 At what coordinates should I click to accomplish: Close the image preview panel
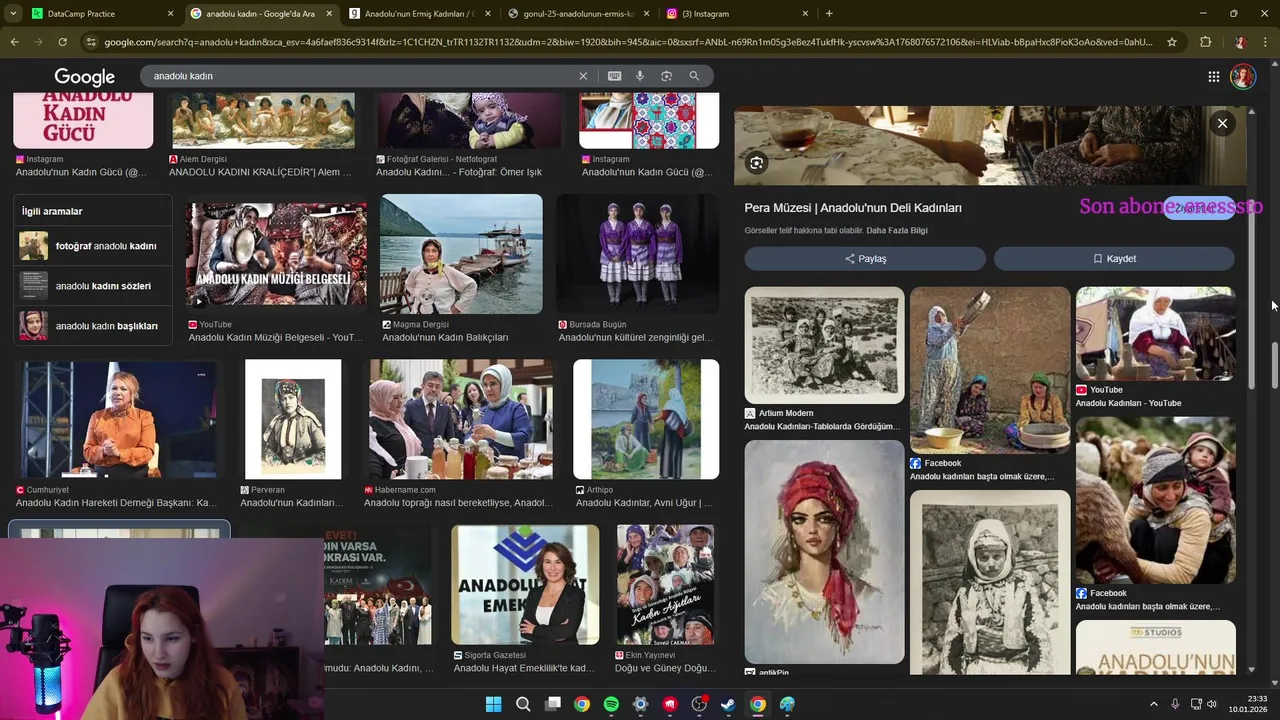[x=1222, y=123]
